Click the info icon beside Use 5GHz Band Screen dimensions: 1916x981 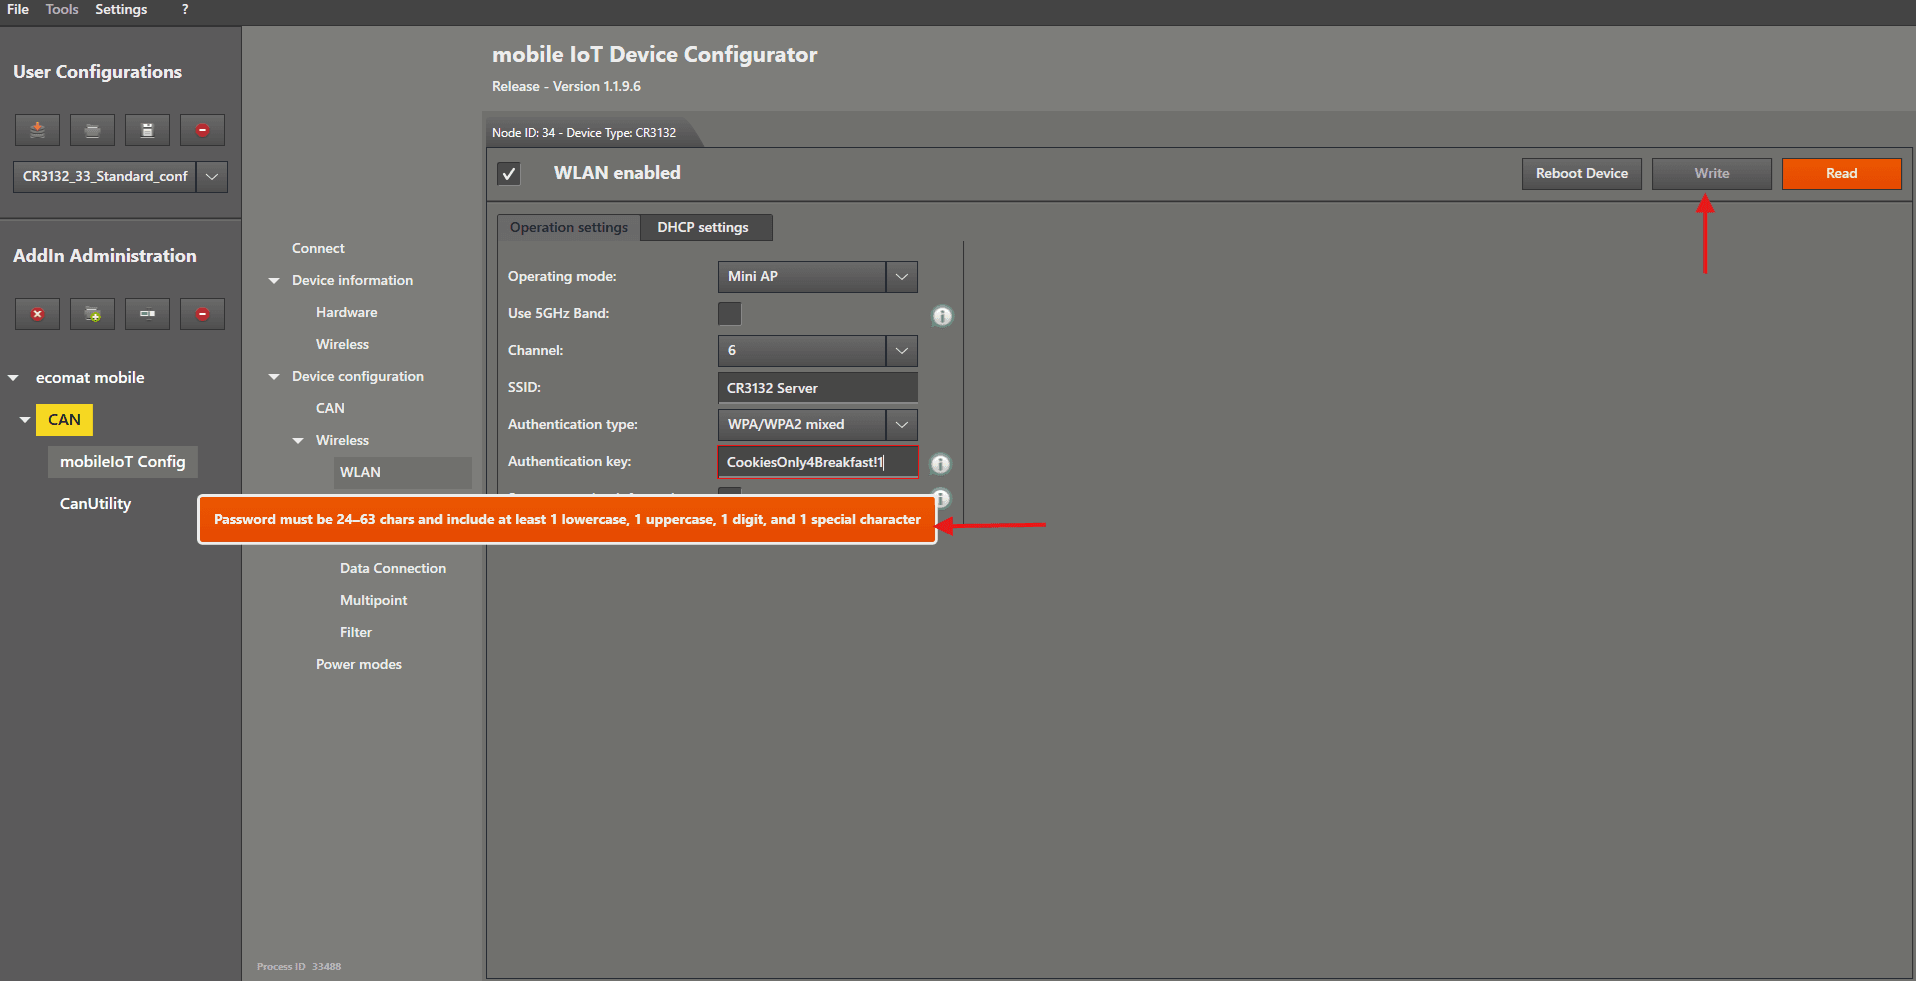pos(942,316)
